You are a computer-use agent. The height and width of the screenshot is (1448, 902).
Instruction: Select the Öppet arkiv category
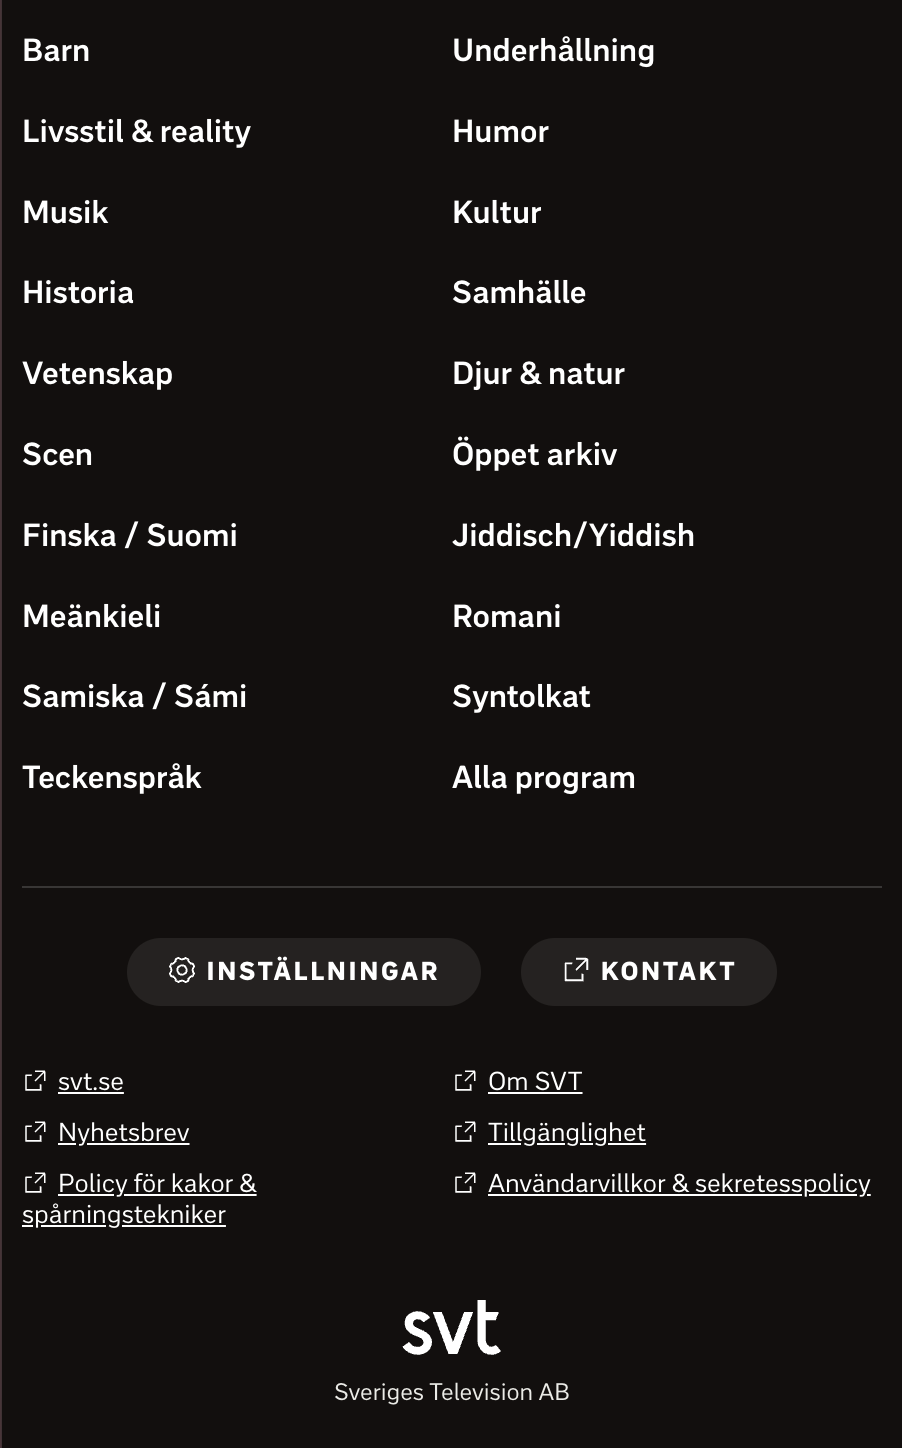coord(534,454)
